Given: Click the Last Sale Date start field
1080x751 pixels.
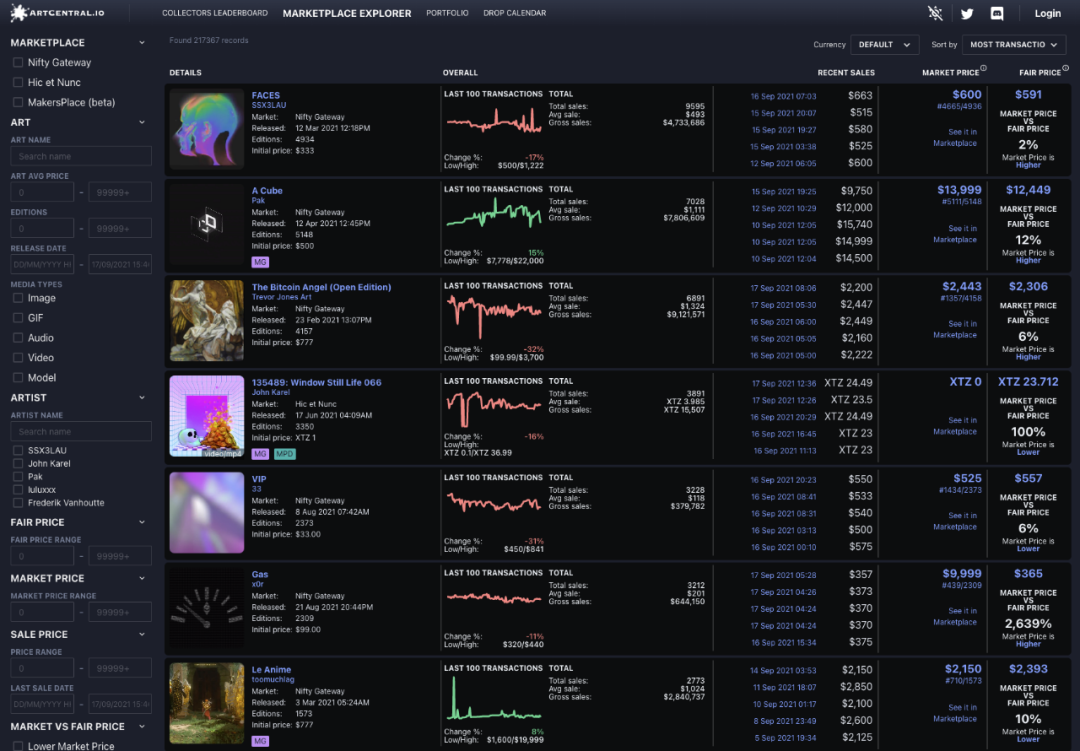Looking at the screenshot, I should tap(42, 704).
